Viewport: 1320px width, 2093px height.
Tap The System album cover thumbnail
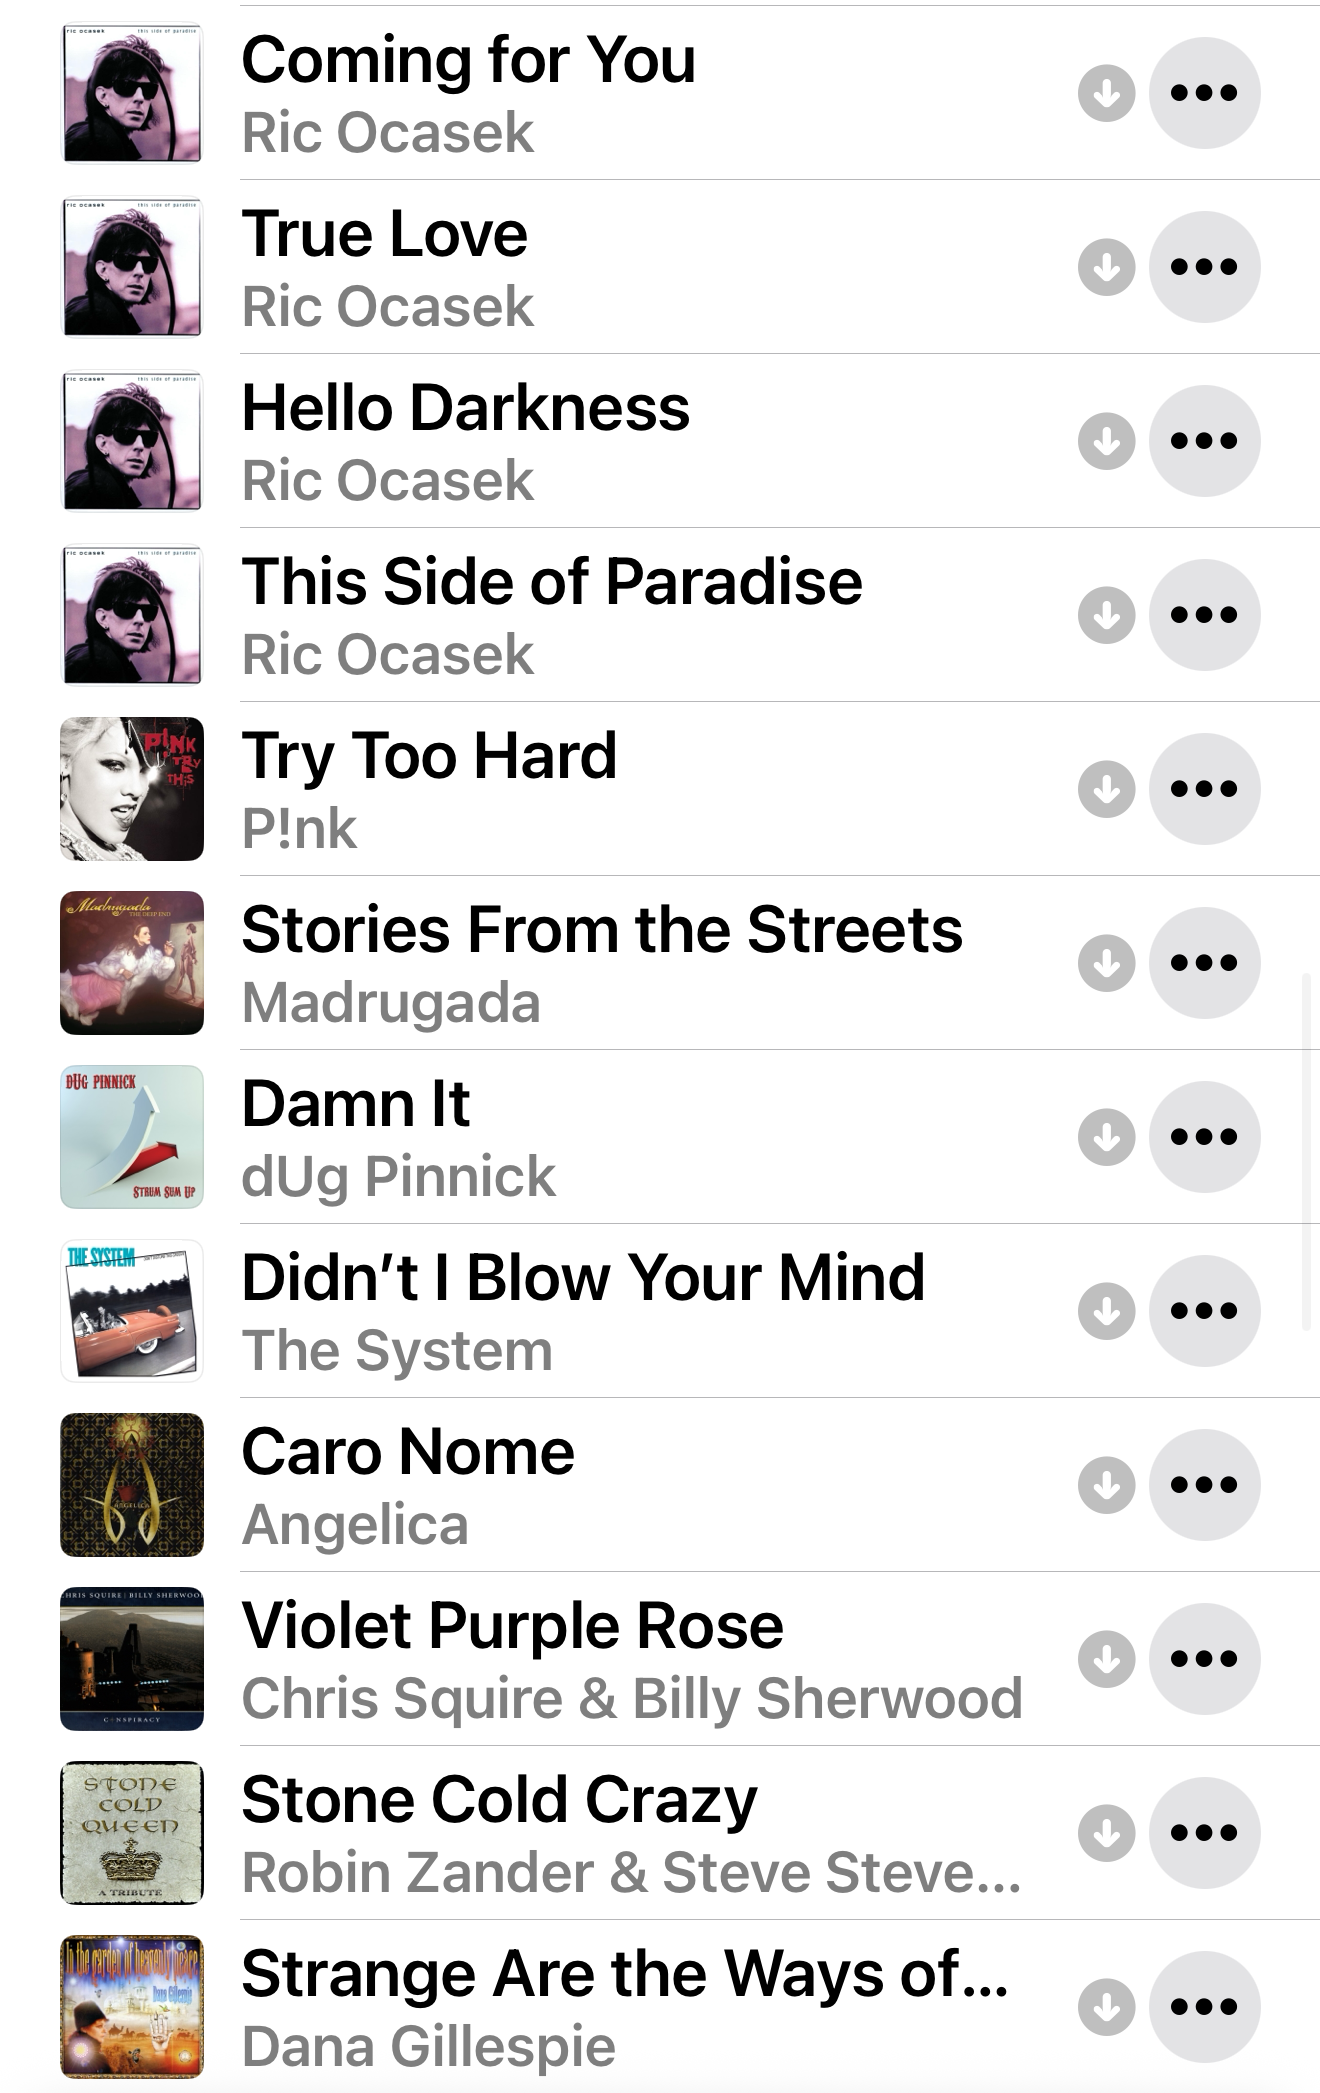132,1311
